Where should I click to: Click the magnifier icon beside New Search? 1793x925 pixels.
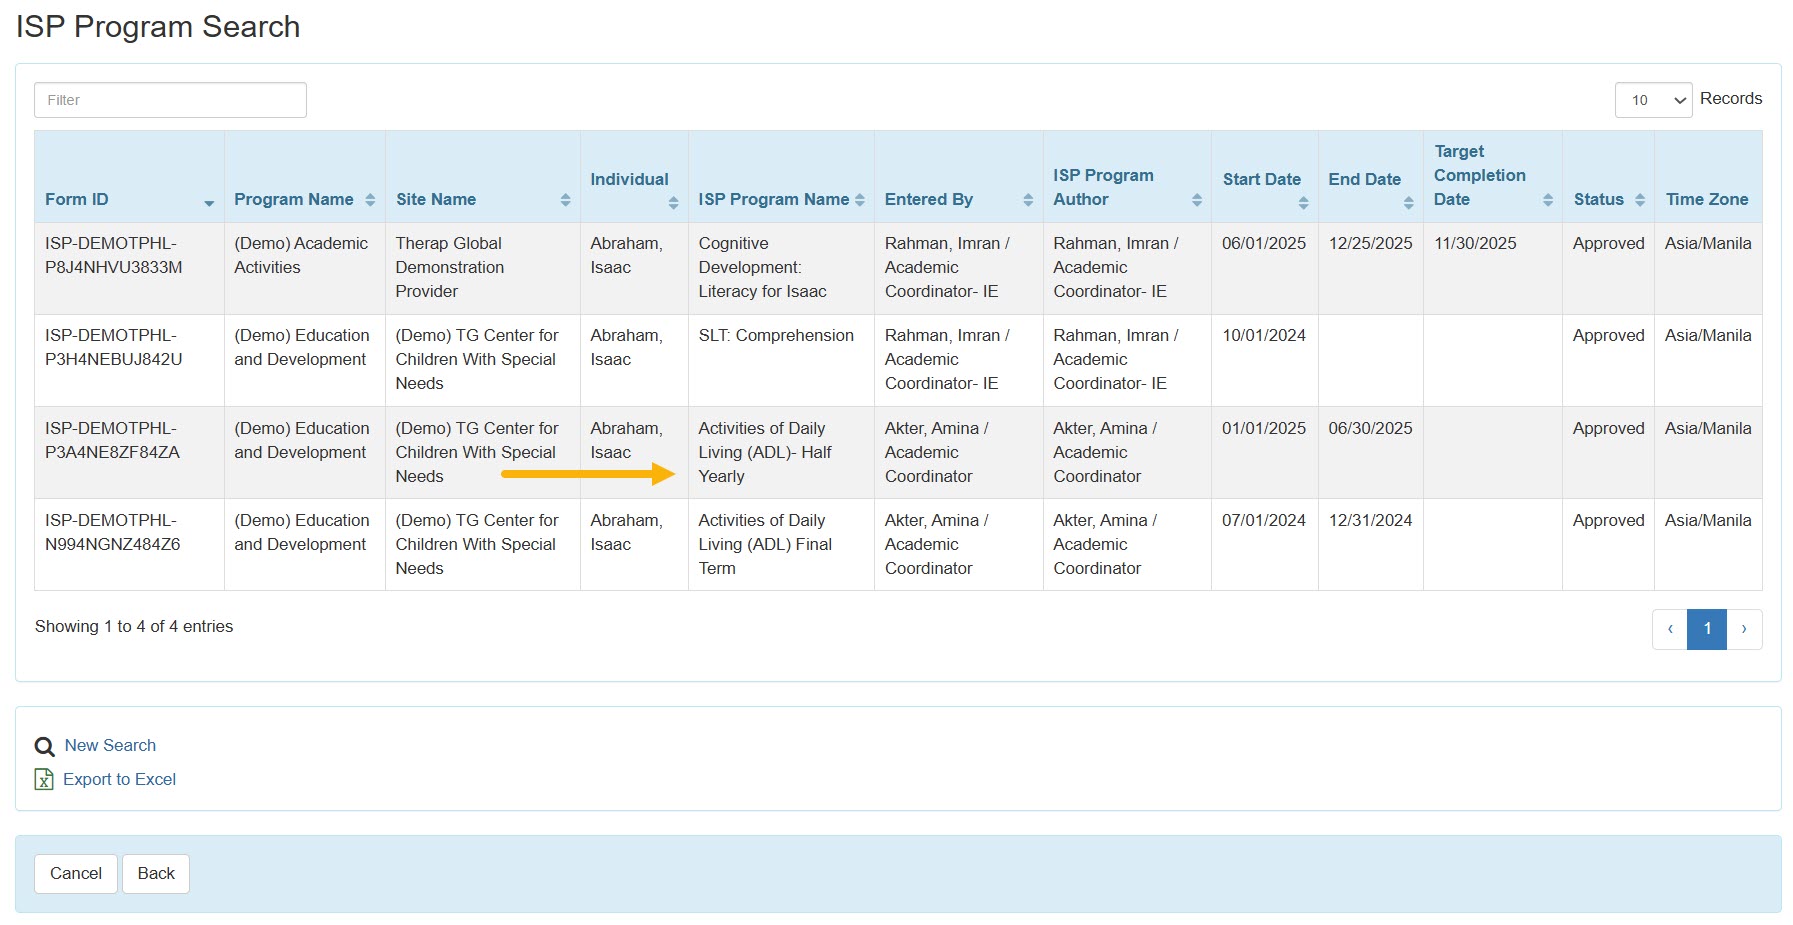tap(44, 746)
